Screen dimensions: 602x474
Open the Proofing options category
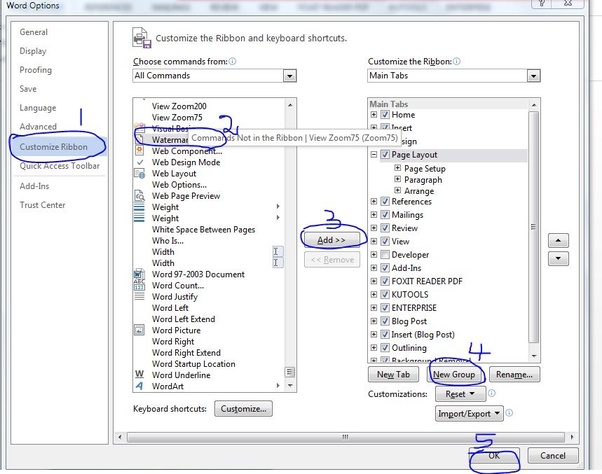pos(36,70)
